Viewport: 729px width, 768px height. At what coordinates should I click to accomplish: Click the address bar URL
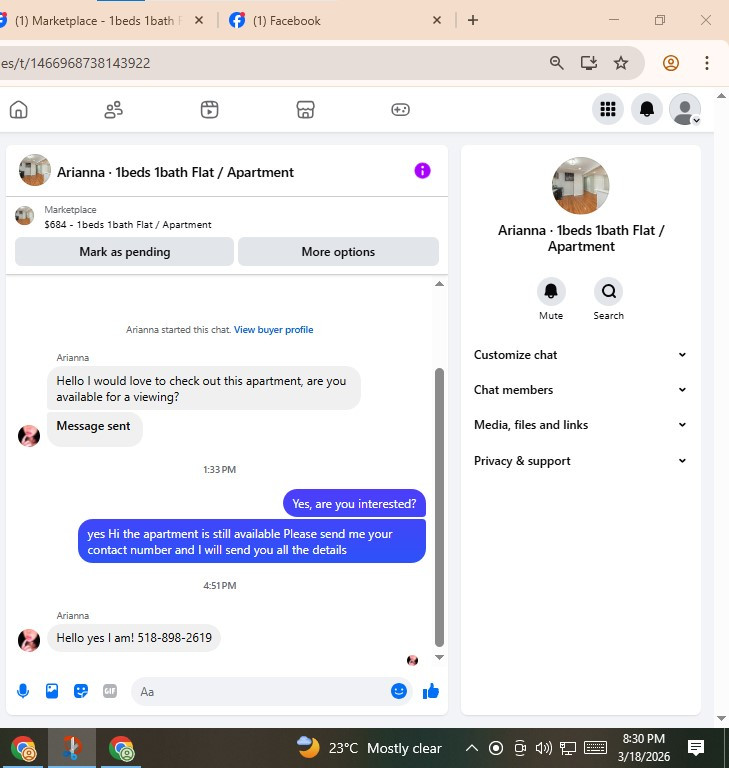click(x=75, y=63)
